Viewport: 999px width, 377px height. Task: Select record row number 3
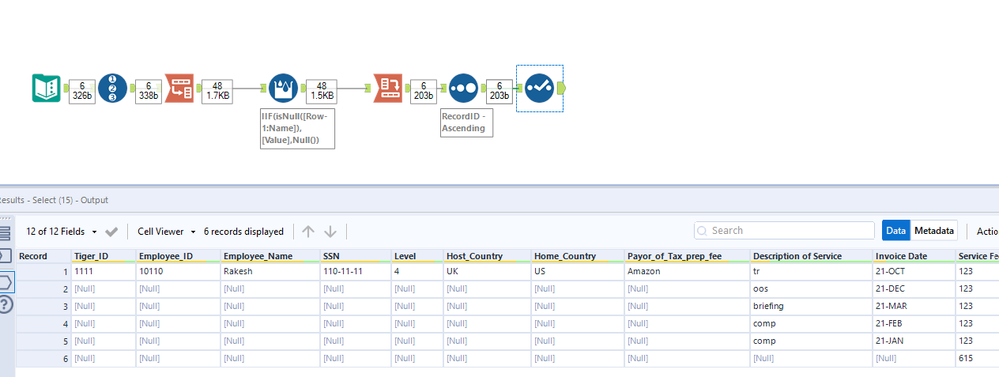point(43,306)
